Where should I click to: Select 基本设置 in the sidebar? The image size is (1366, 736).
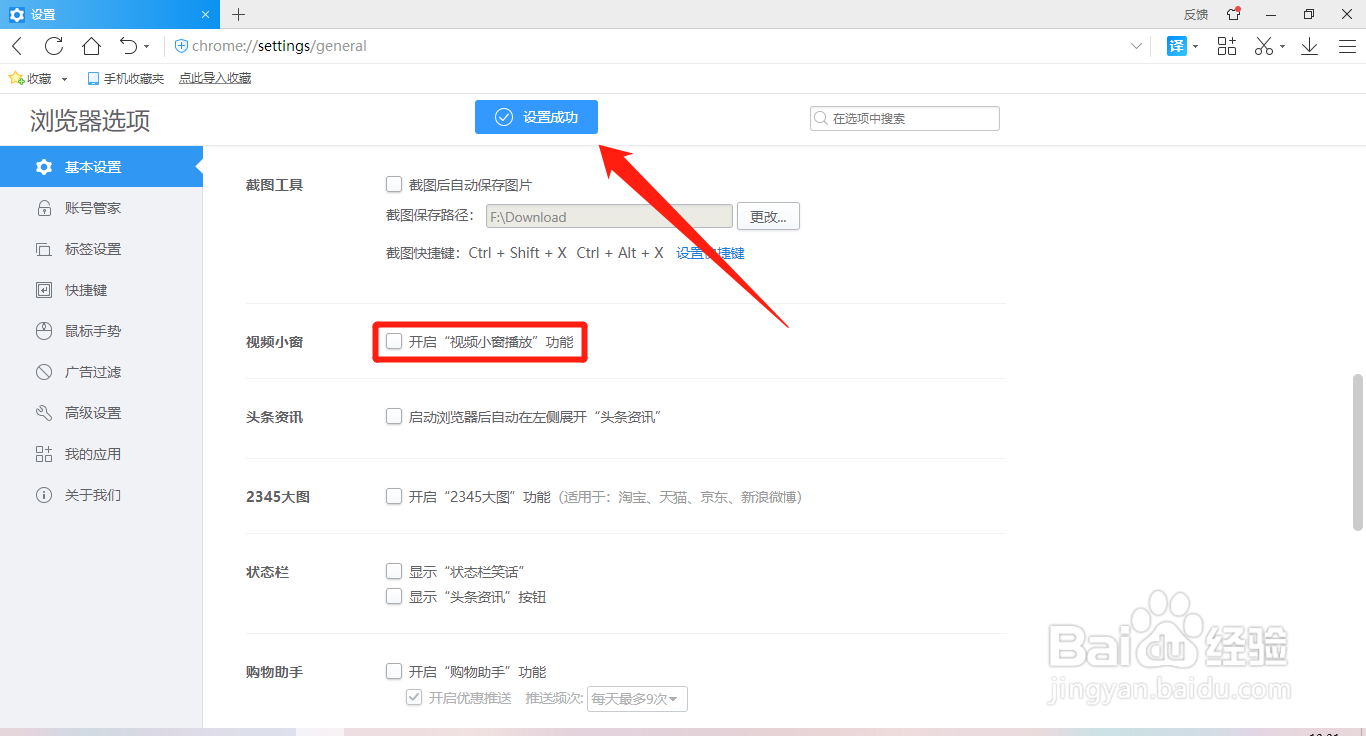(100, 167)
